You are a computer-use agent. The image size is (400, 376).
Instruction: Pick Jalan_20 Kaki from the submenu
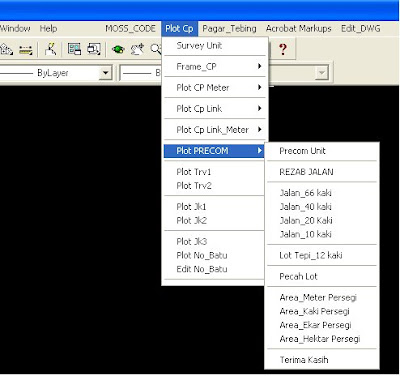[x=322, y=221]
